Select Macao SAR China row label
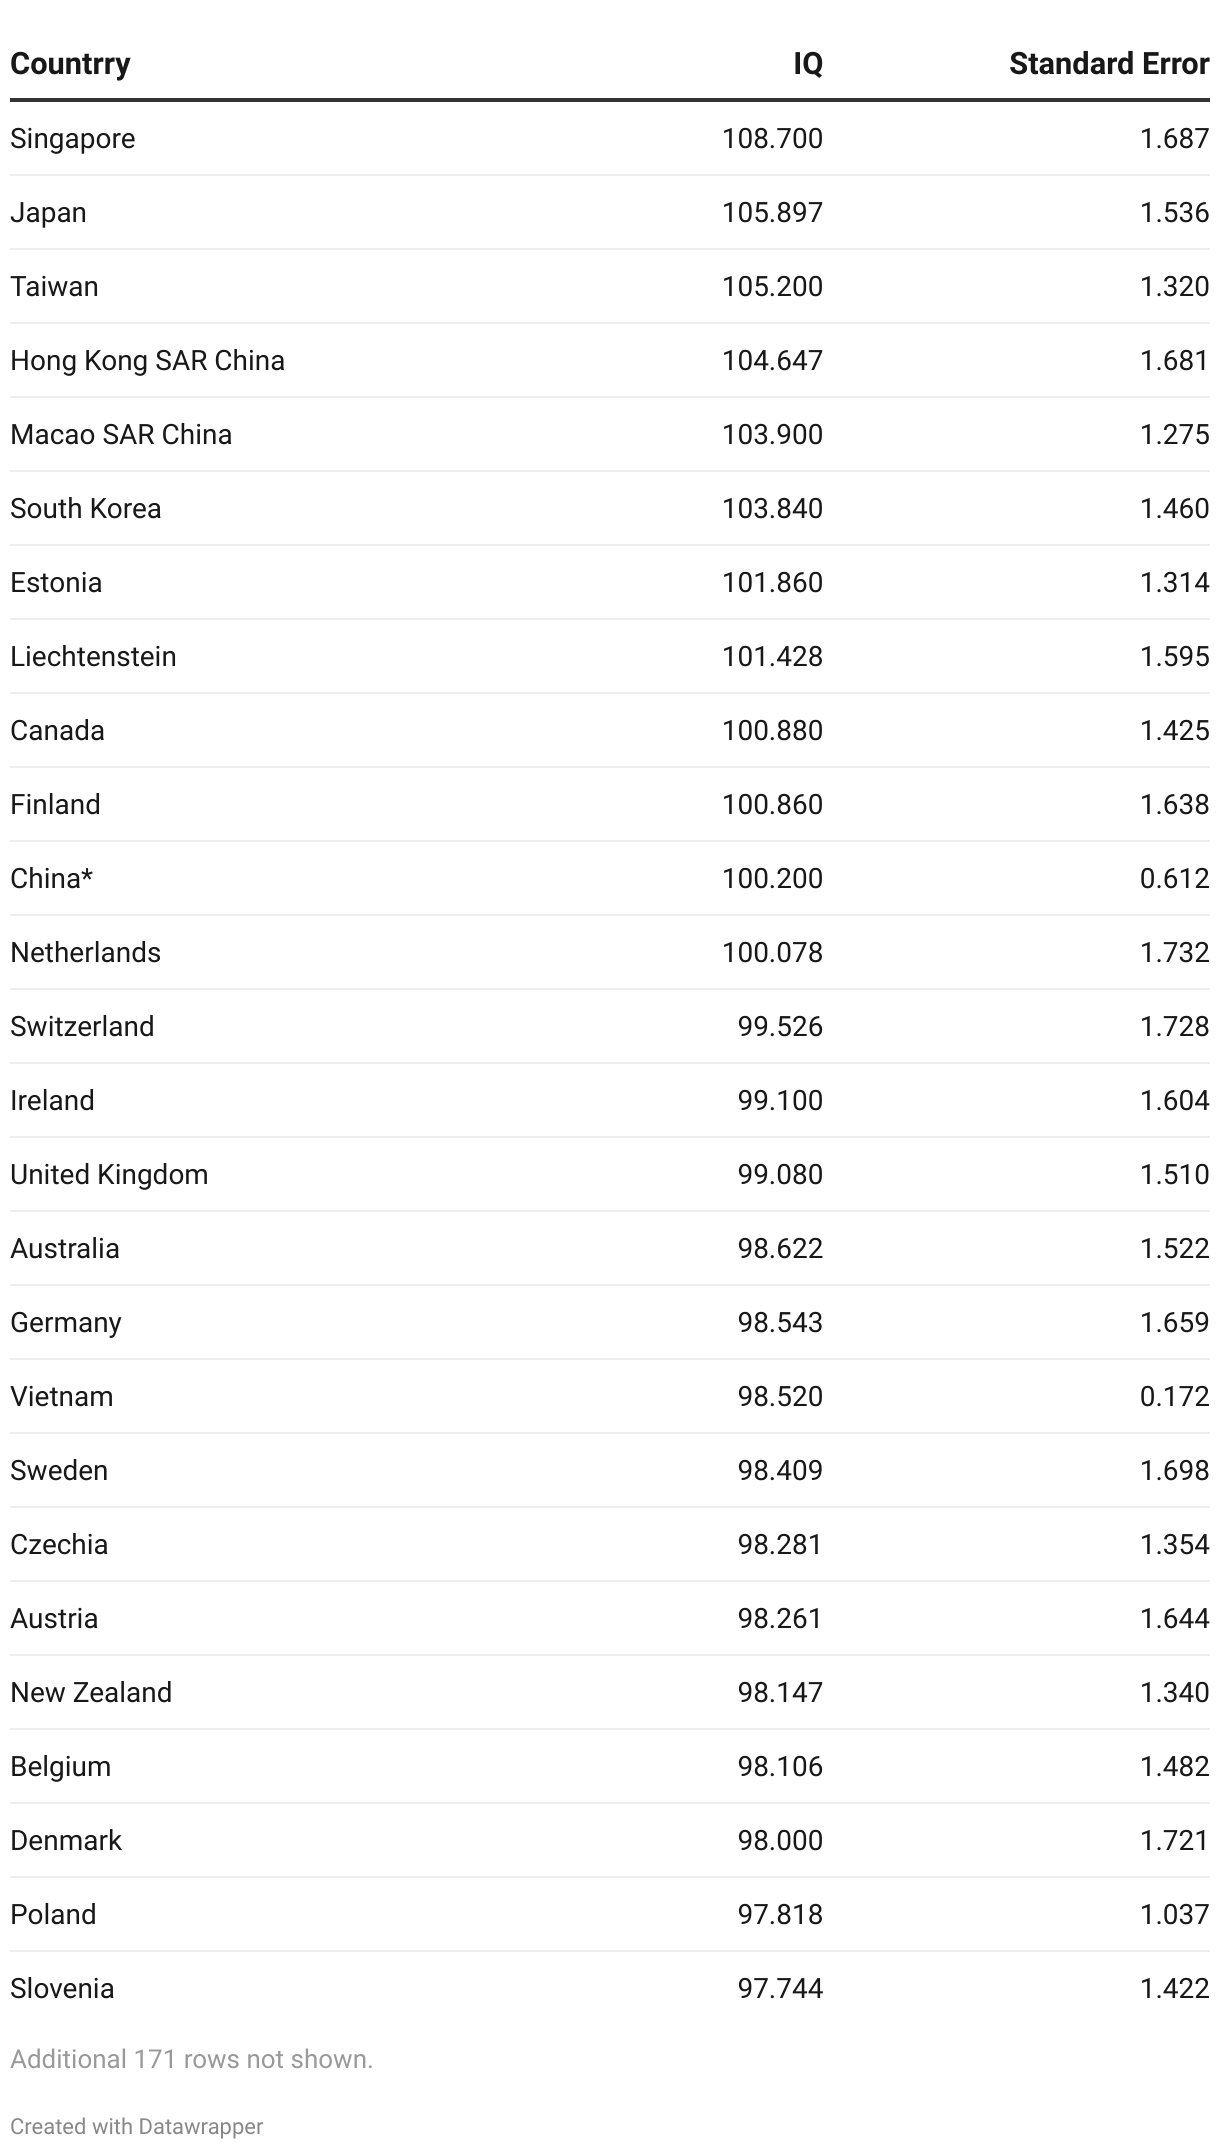Image resolution: width=1220 pixels, height=2150 pixels. (121, 434)
